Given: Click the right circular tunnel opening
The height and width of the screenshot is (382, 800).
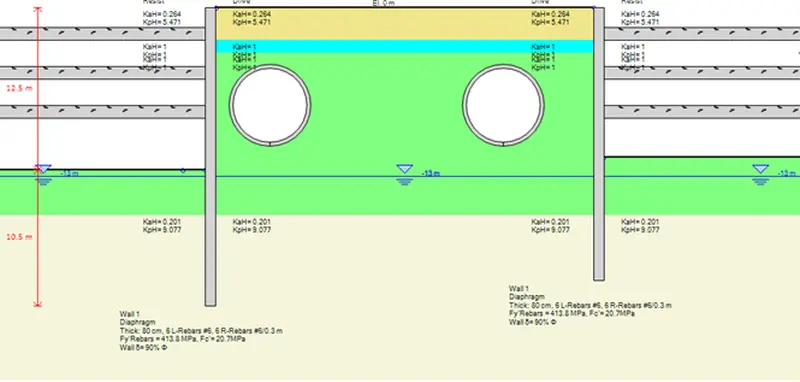Looking at the screenshot, I should click(503, 105).
